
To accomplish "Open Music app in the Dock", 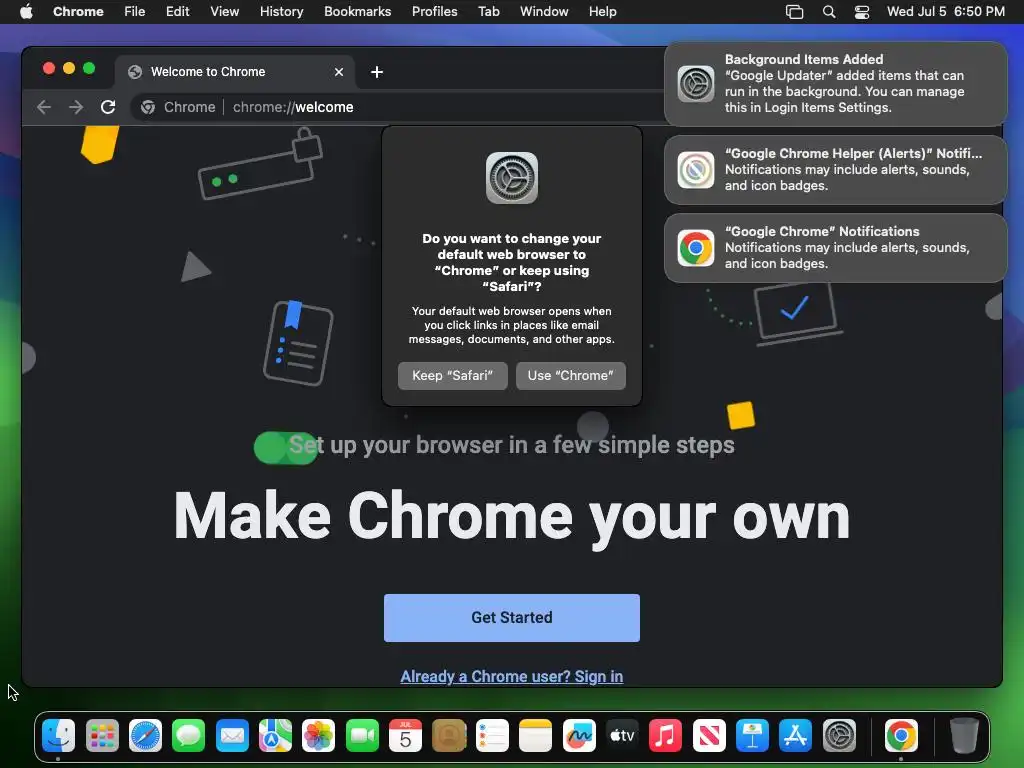I will (x=665, y=735).
